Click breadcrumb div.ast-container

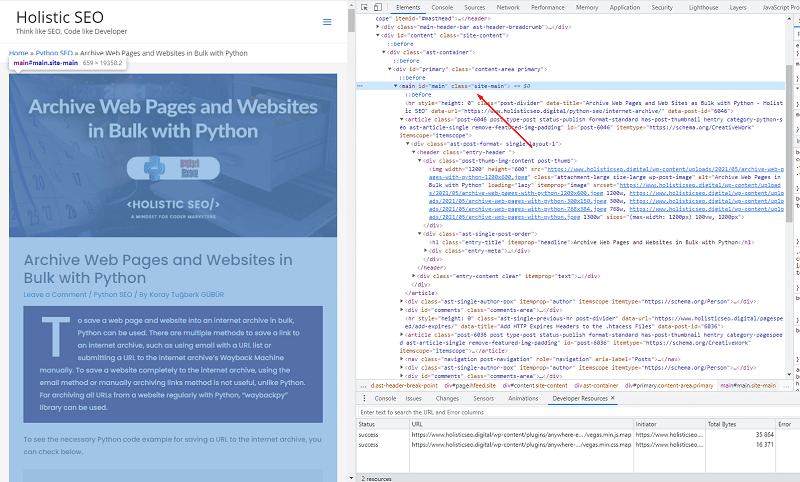[x=596, y=386]
